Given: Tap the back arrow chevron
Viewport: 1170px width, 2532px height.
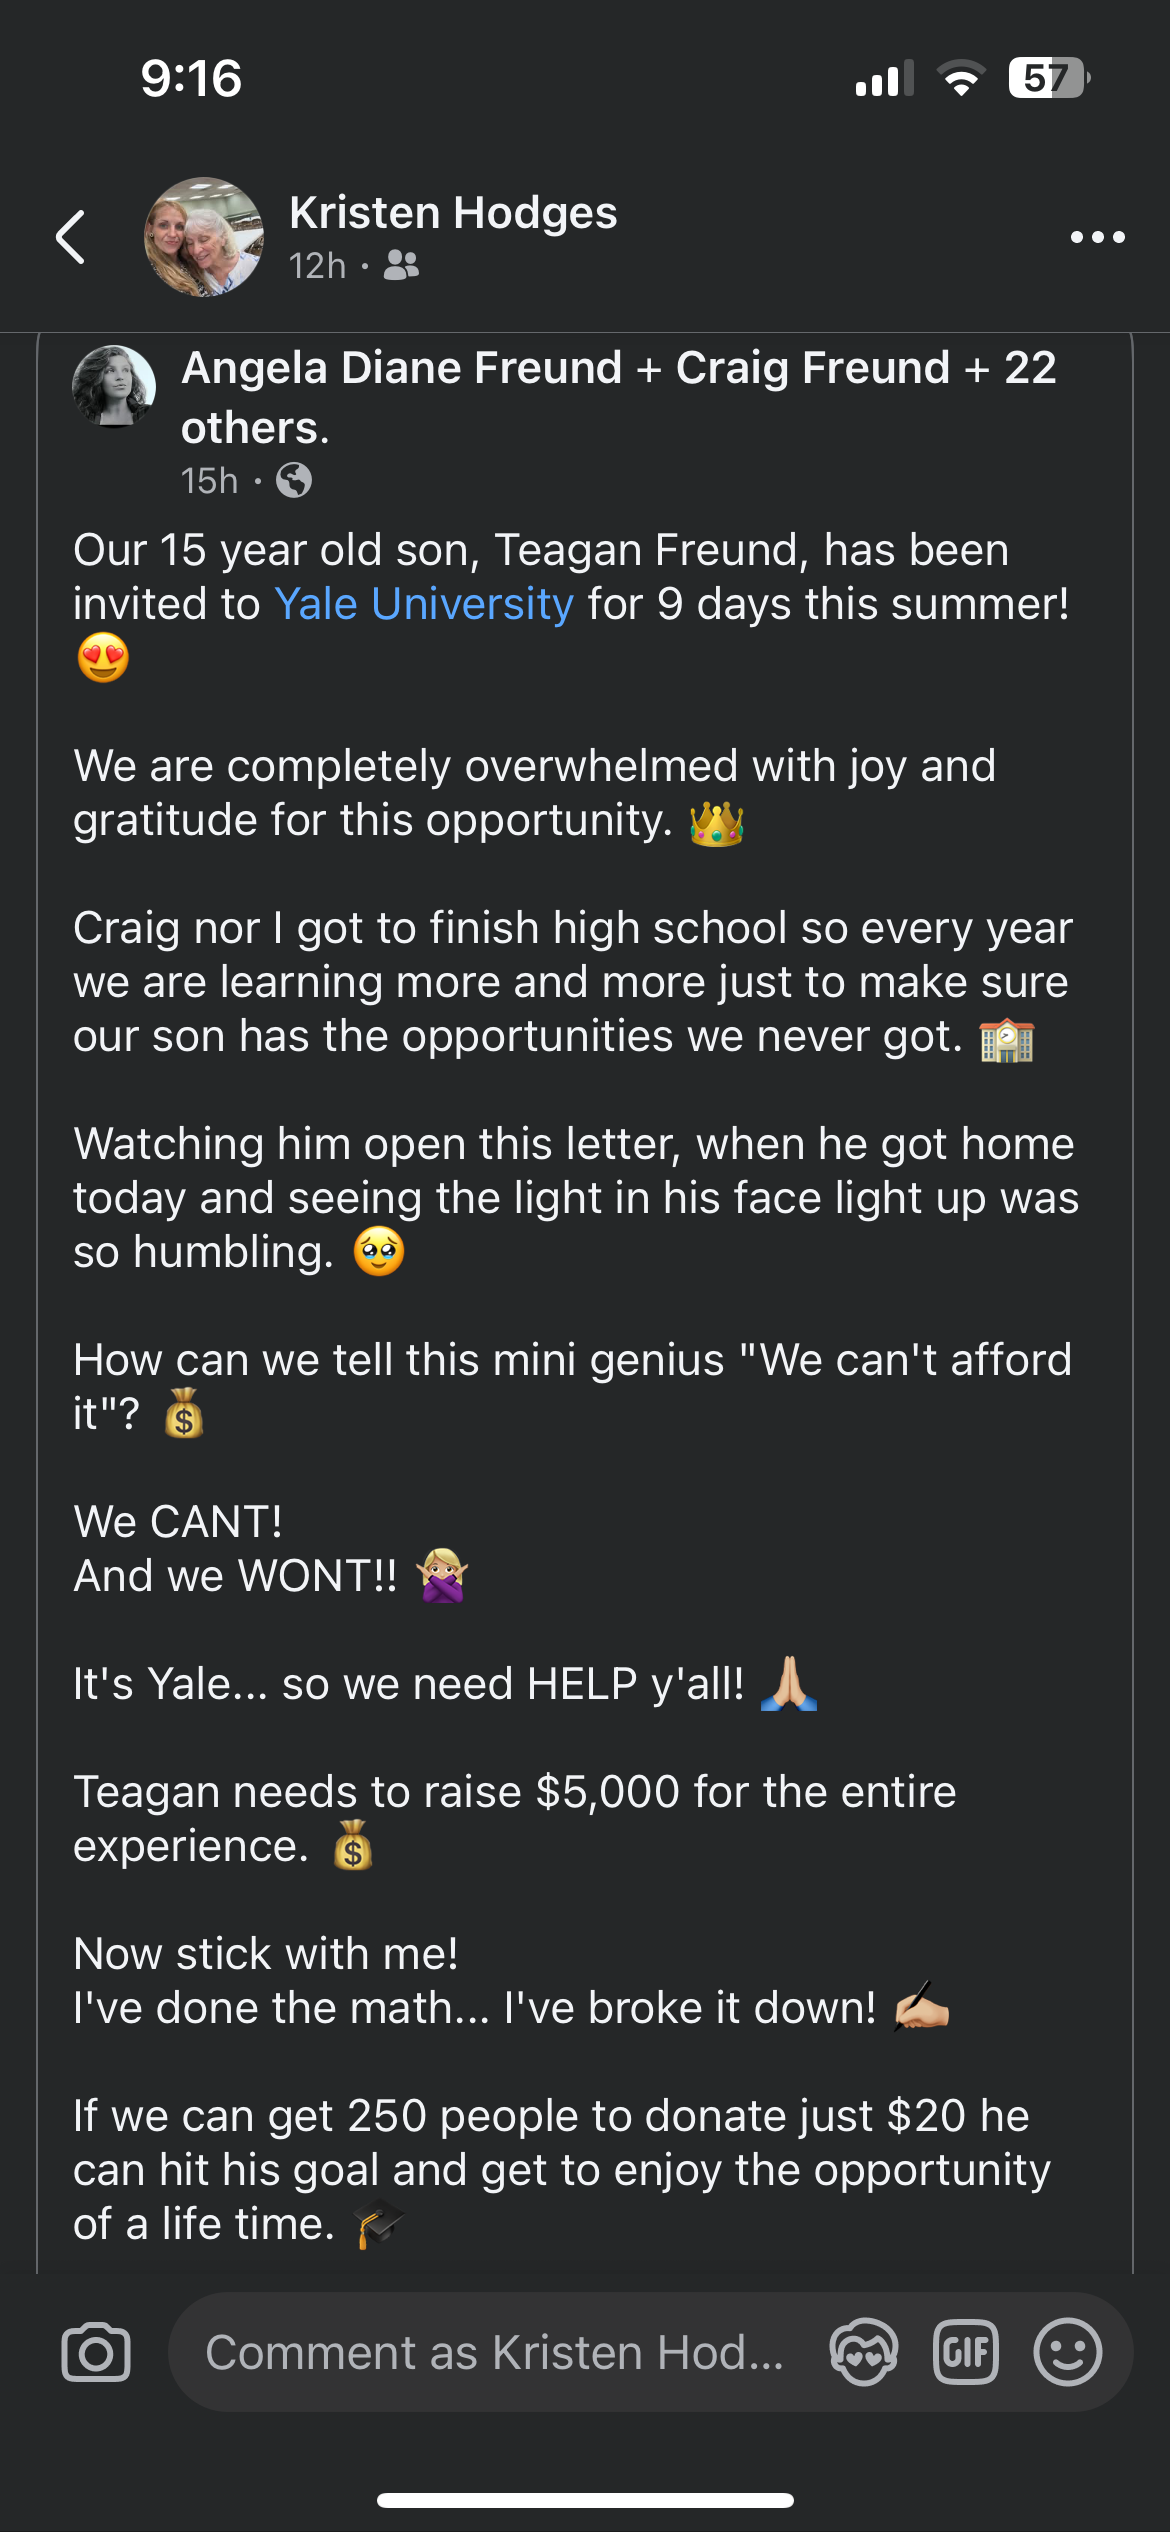Looking at the screenshot, I should [71, 238].
